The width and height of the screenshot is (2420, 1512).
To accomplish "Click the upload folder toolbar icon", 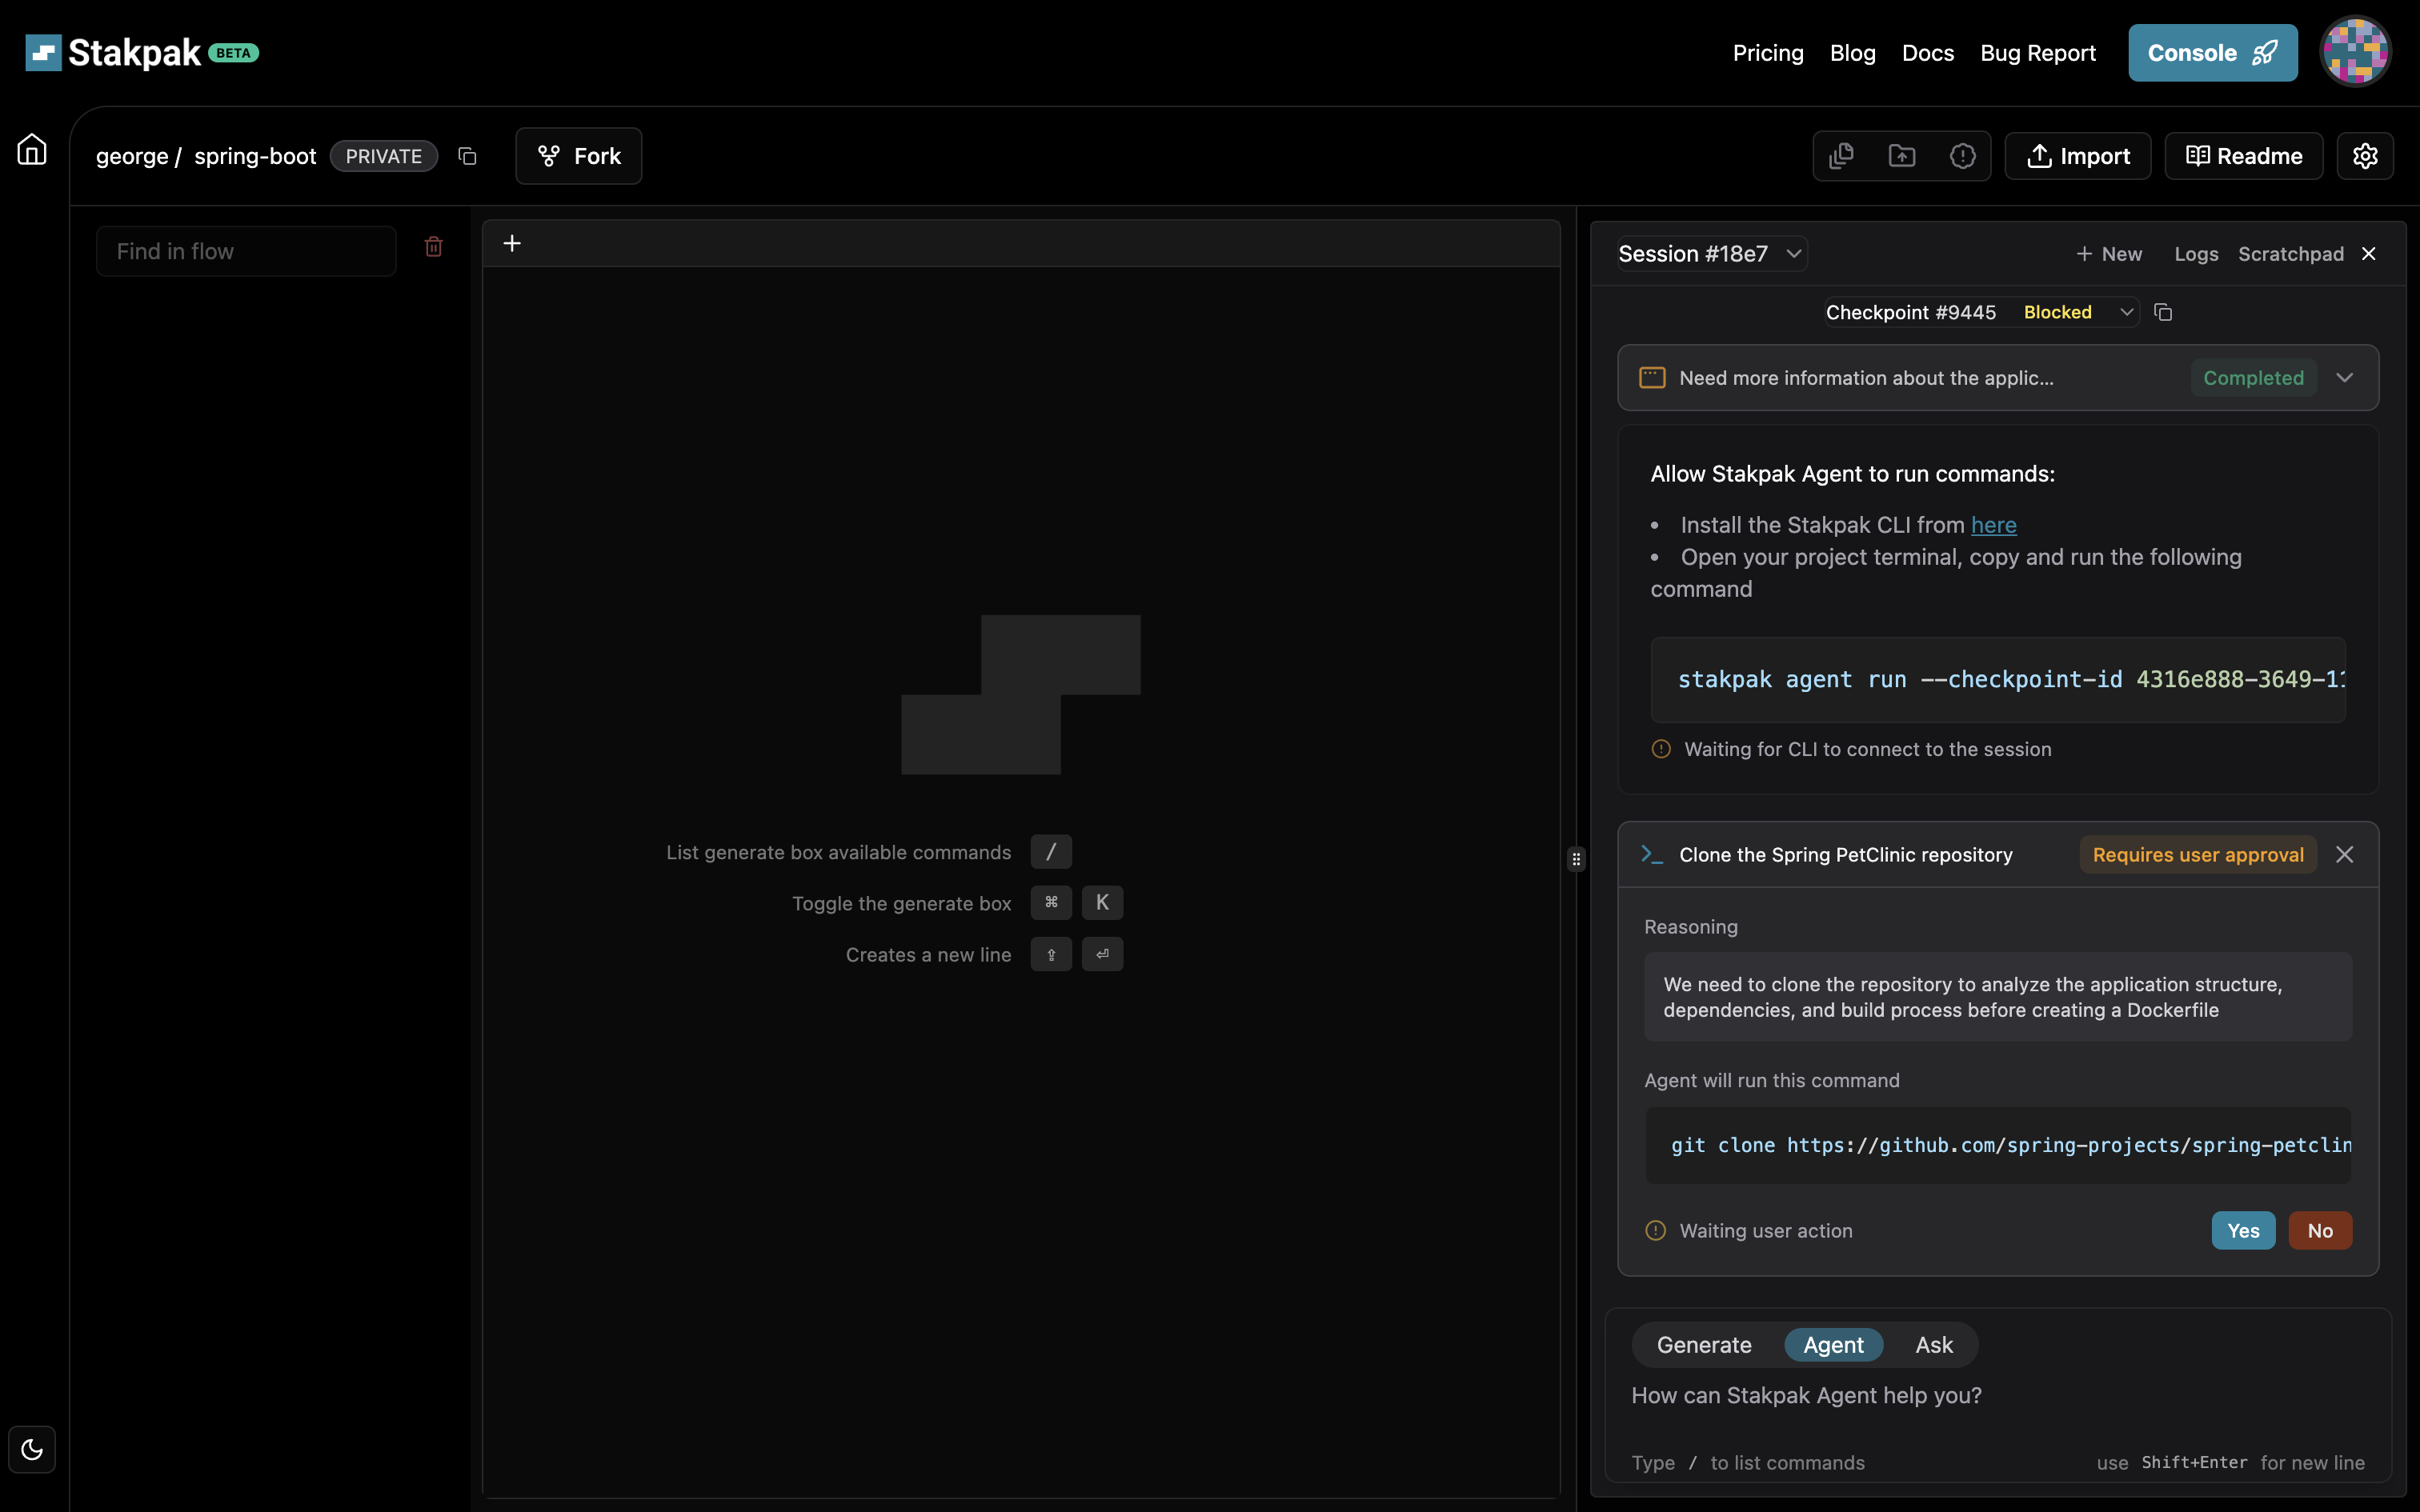I will point(1901,156).
